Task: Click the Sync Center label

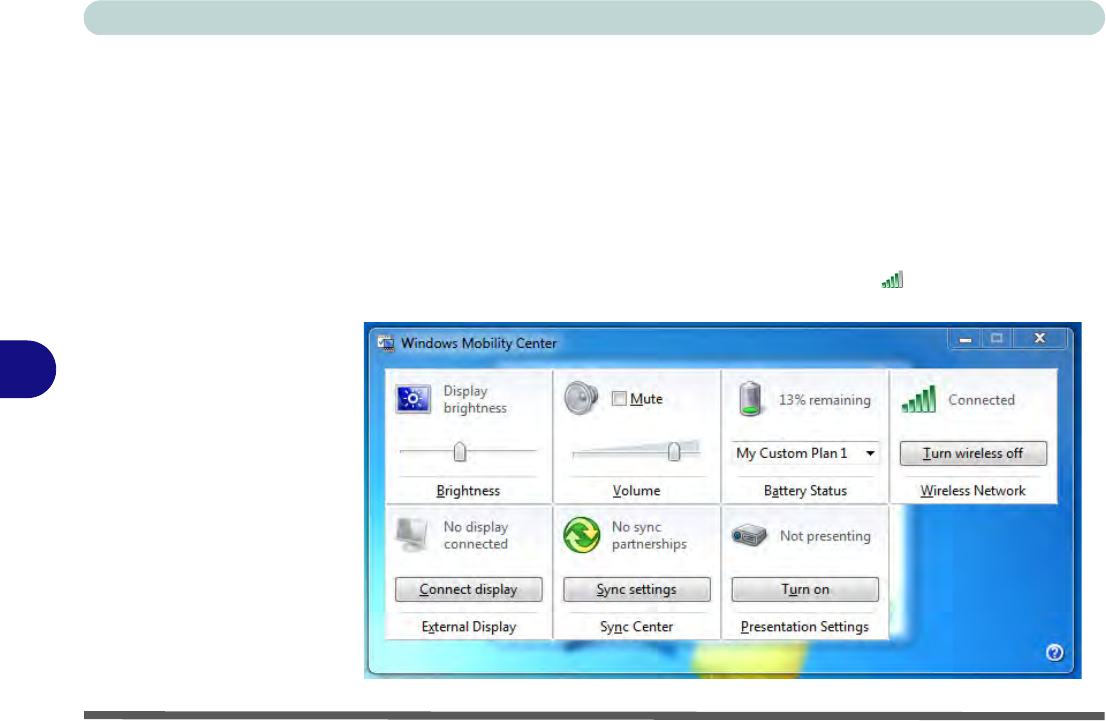Action: pos(636,626)
